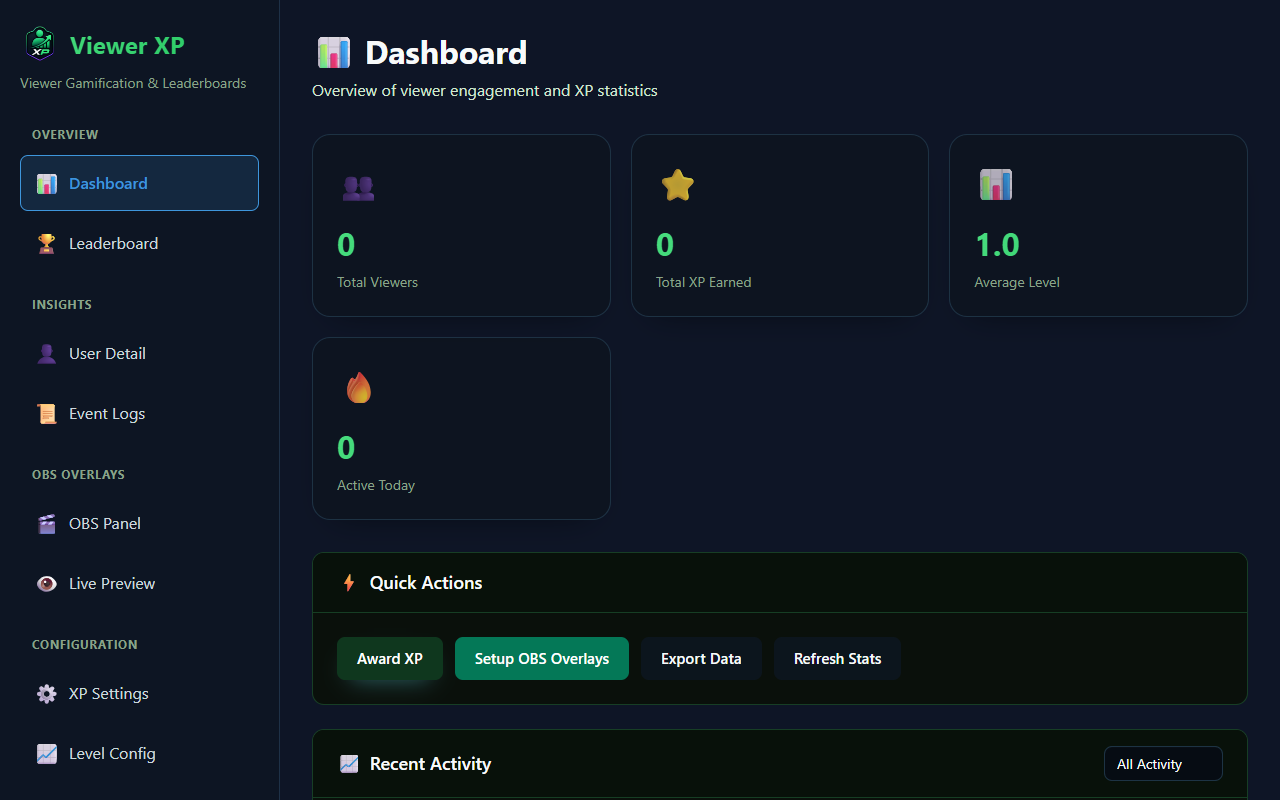1280x800 pixels.
Task: Click the Average Level chart icon
Action: tap(995, 185)
